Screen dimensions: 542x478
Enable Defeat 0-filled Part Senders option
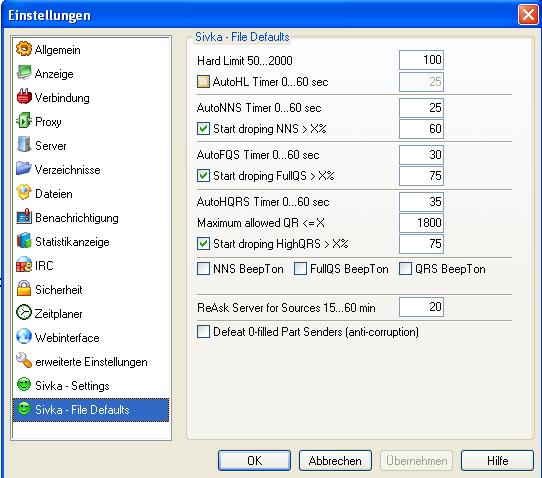[x=203, y=331]
